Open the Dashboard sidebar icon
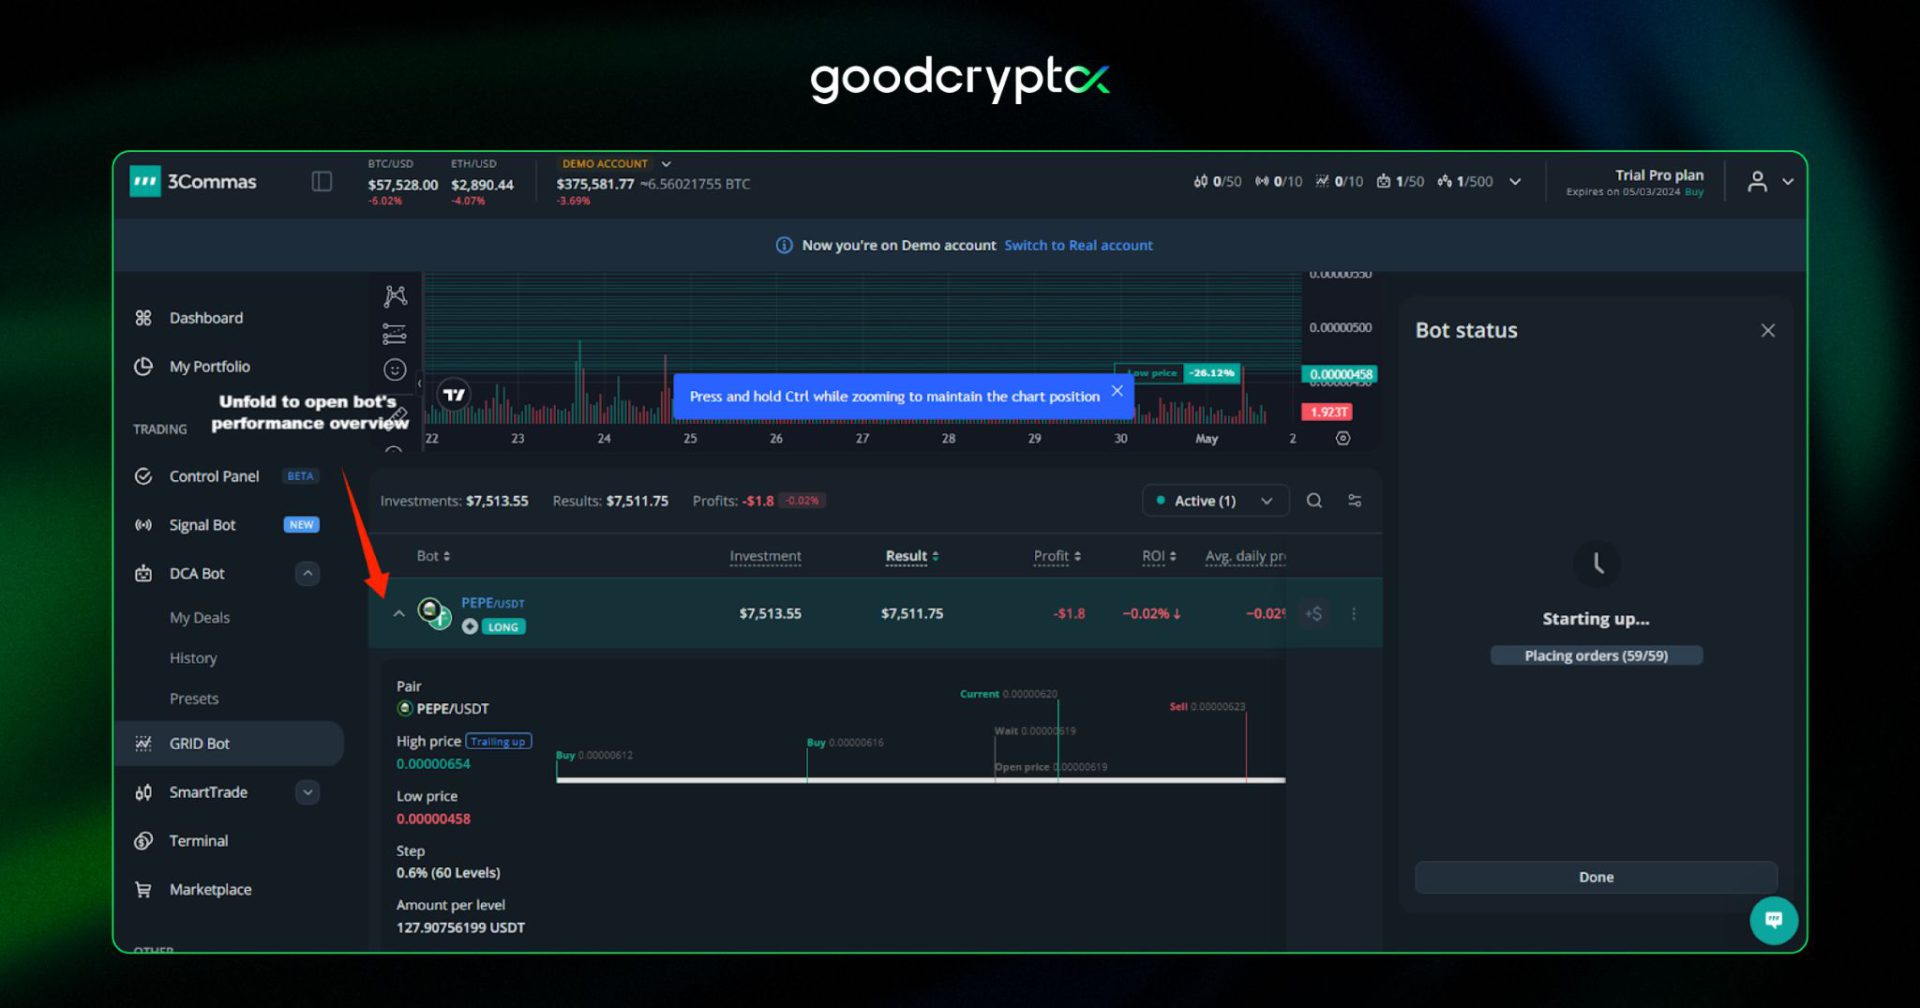 point(143,318)
